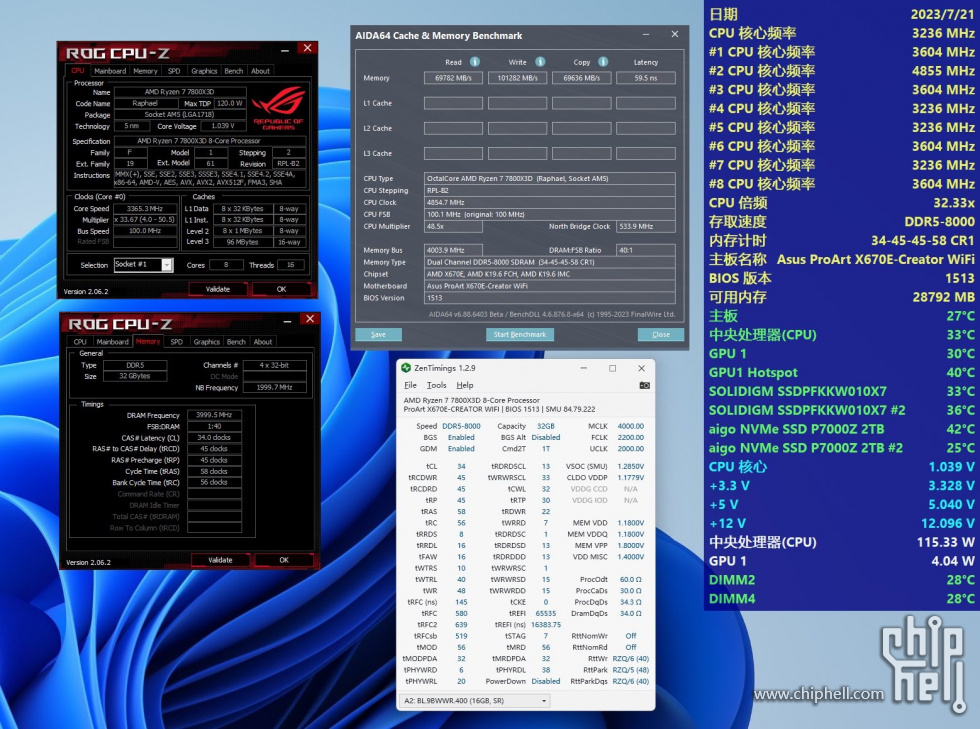Click the empty L3 Cache Latency field

646,153
